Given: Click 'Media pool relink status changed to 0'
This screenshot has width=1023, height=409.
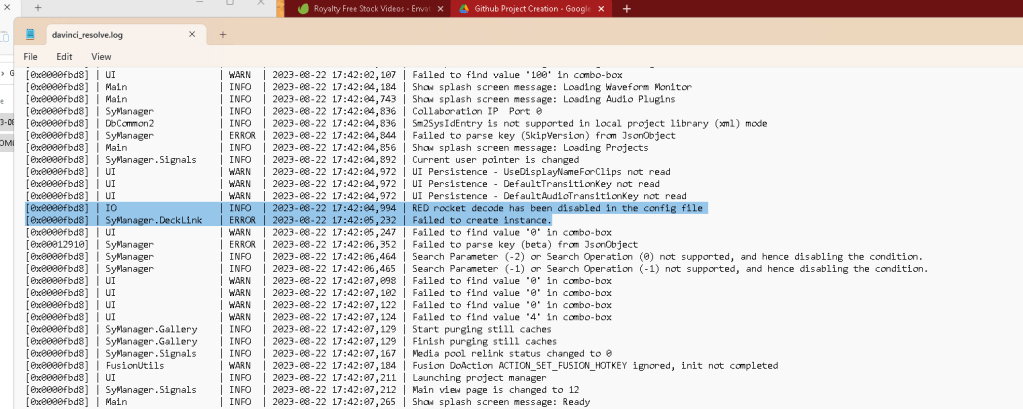Looking at the screenshot, I should 511,354.
